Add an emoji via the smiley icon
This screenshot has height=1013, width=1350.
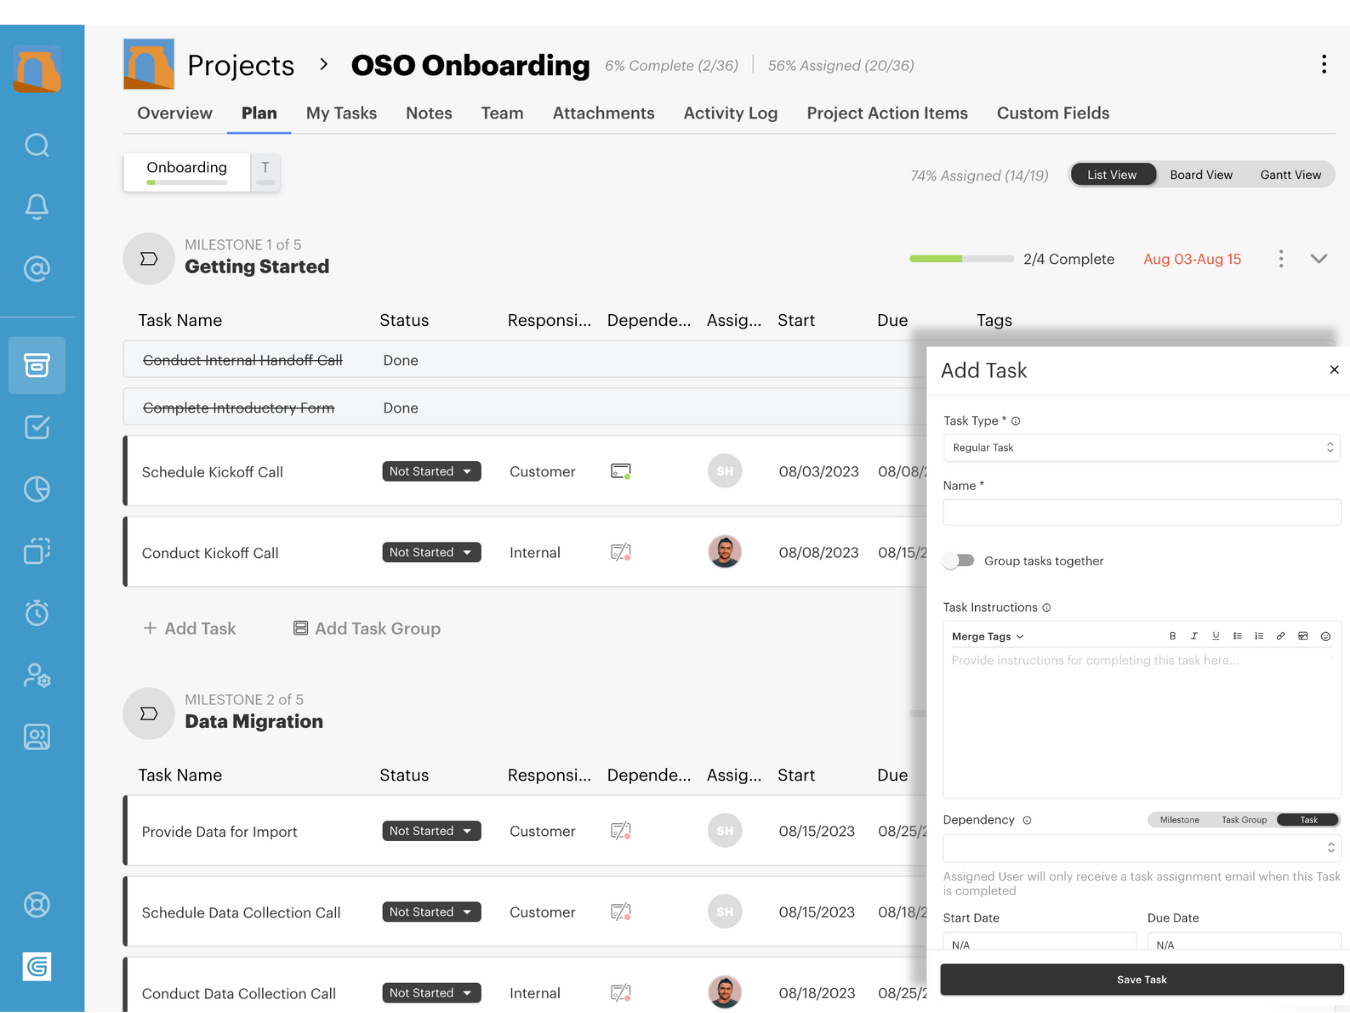pos(1326,635)
